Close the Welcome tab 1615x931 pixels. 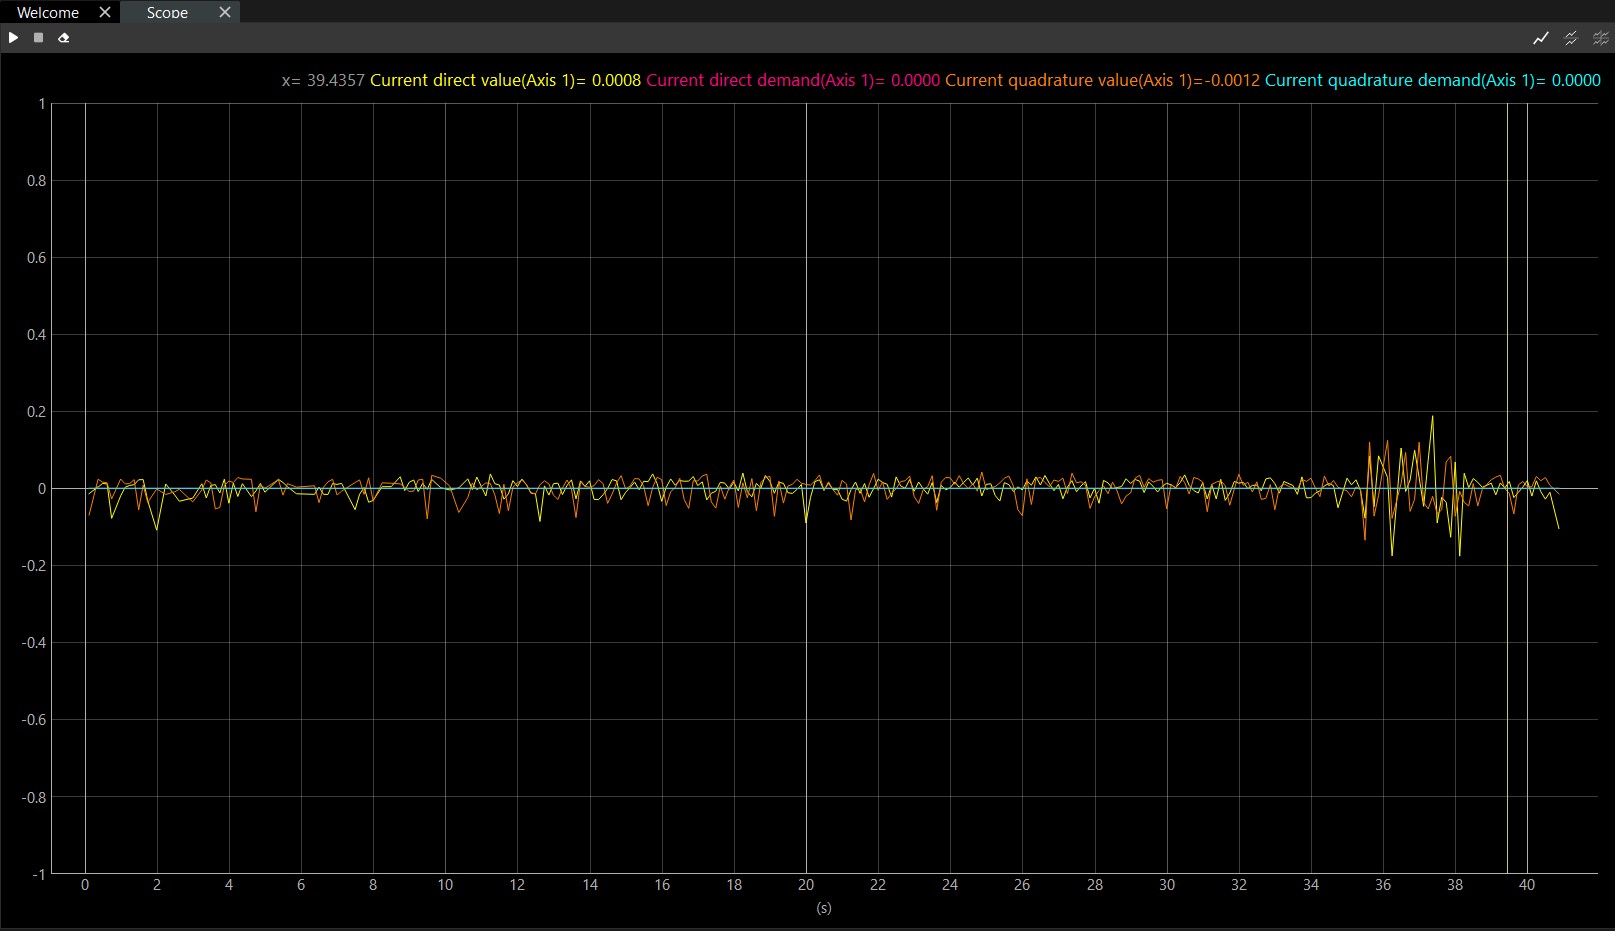[x=105, y=13]
